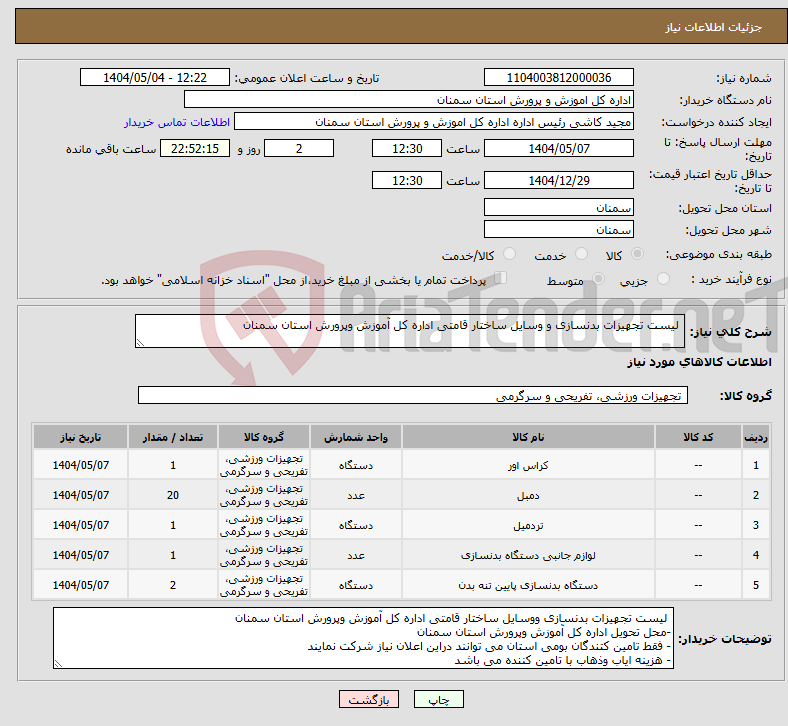Click the response deadline date 1404/05/07 field
The height and width of the screenshot is (726, 788).
coord(558,148)
